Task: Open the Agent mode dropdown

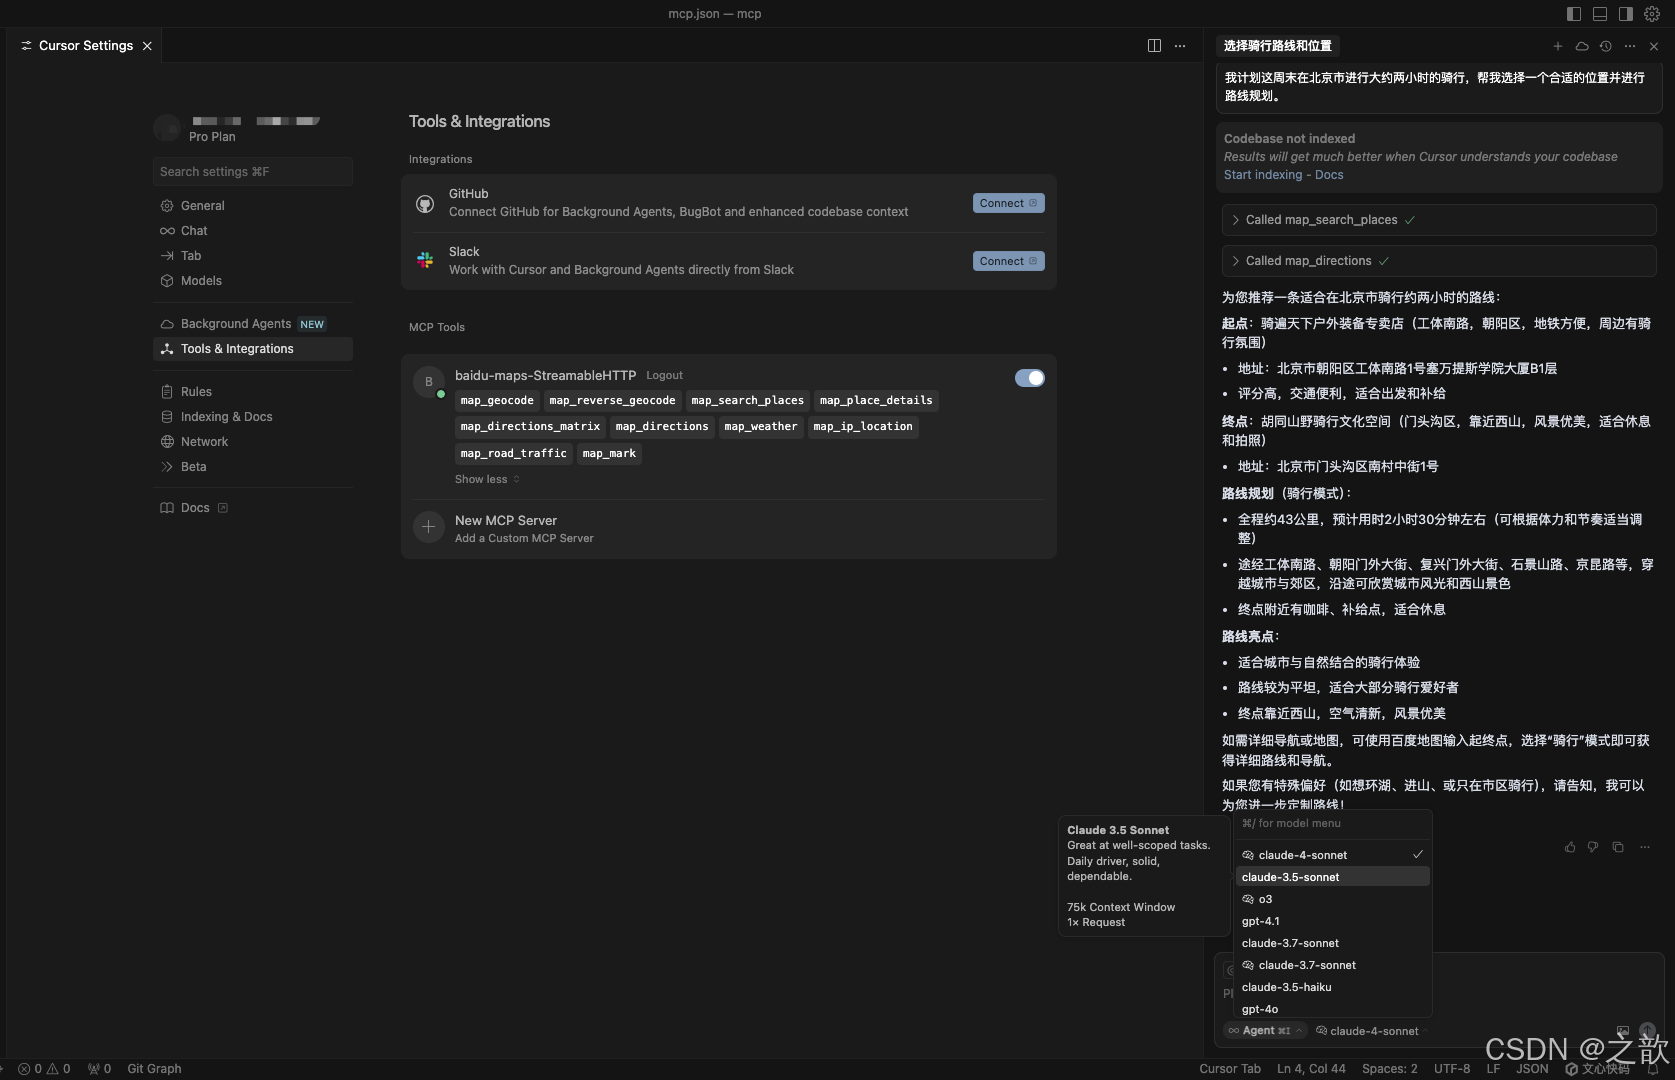Action: (x=1265, y=1031)
